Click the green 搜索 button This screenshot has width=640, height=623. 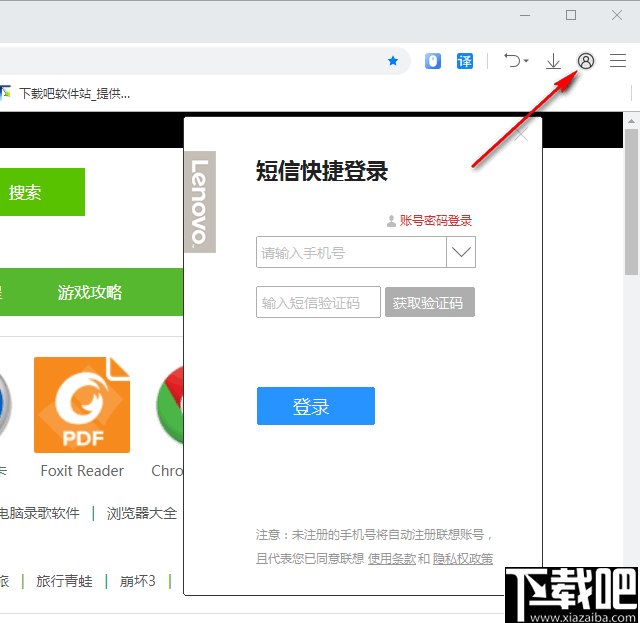coord(42,192)
